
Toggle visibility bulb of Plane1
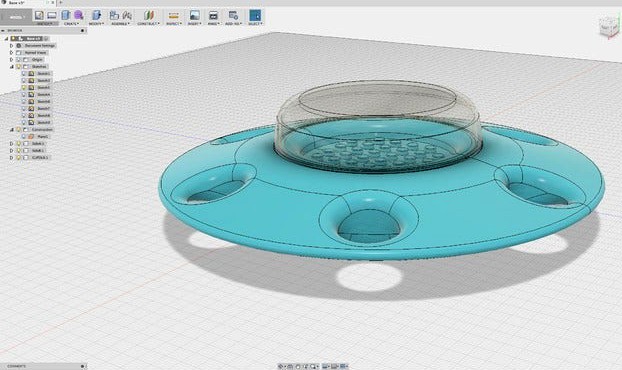tap(24, 136)
